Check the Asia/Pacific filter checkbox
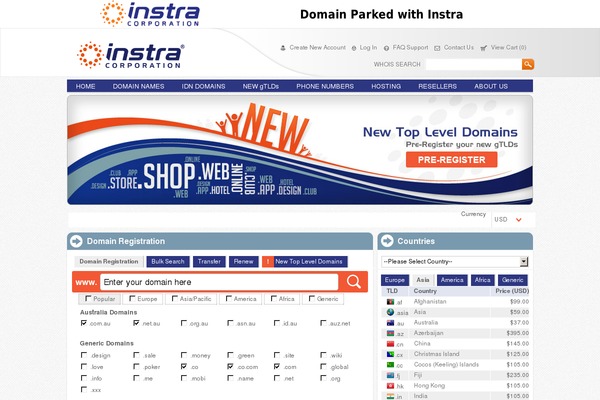This screenshot has height=400, width=600. (x=174, y=298)
